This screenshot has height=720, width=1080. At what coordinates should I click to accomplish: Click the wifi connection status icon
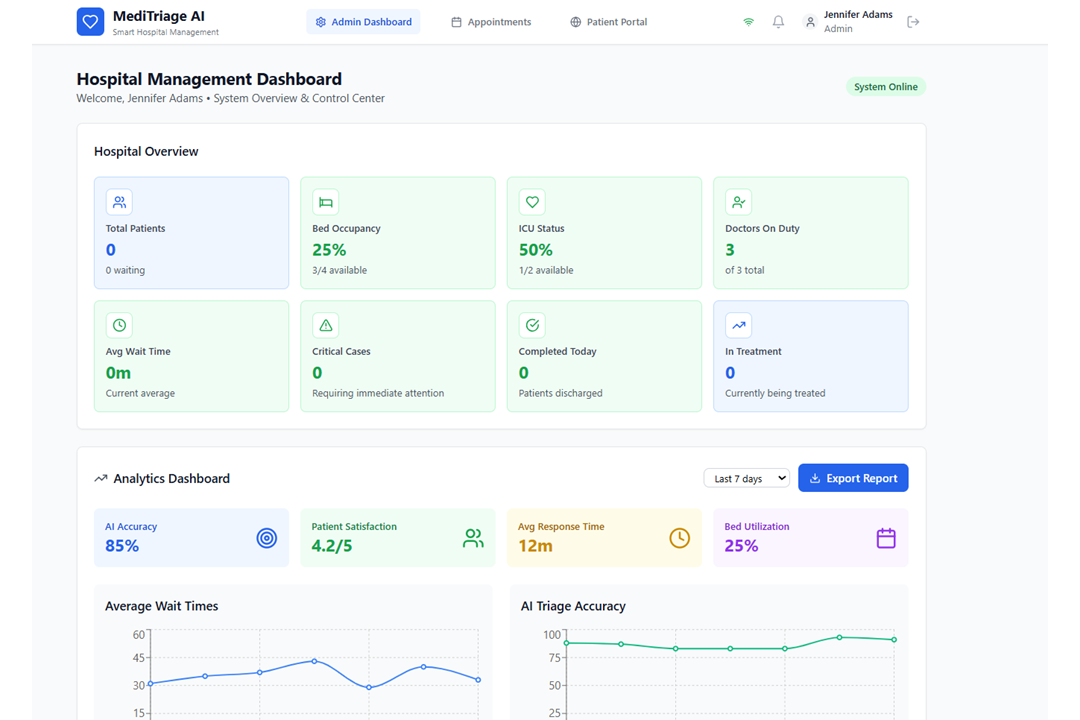tap(749, 22)
